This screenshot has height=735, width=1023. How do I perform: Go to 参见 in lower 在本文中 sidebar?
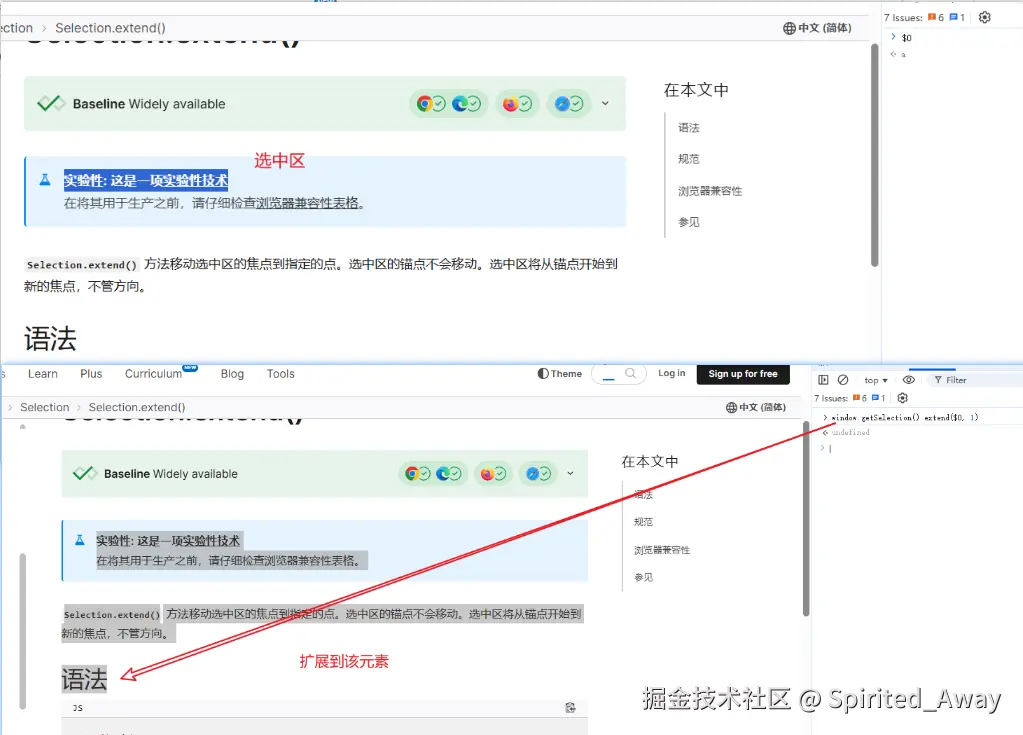click(x=643, y=577)
